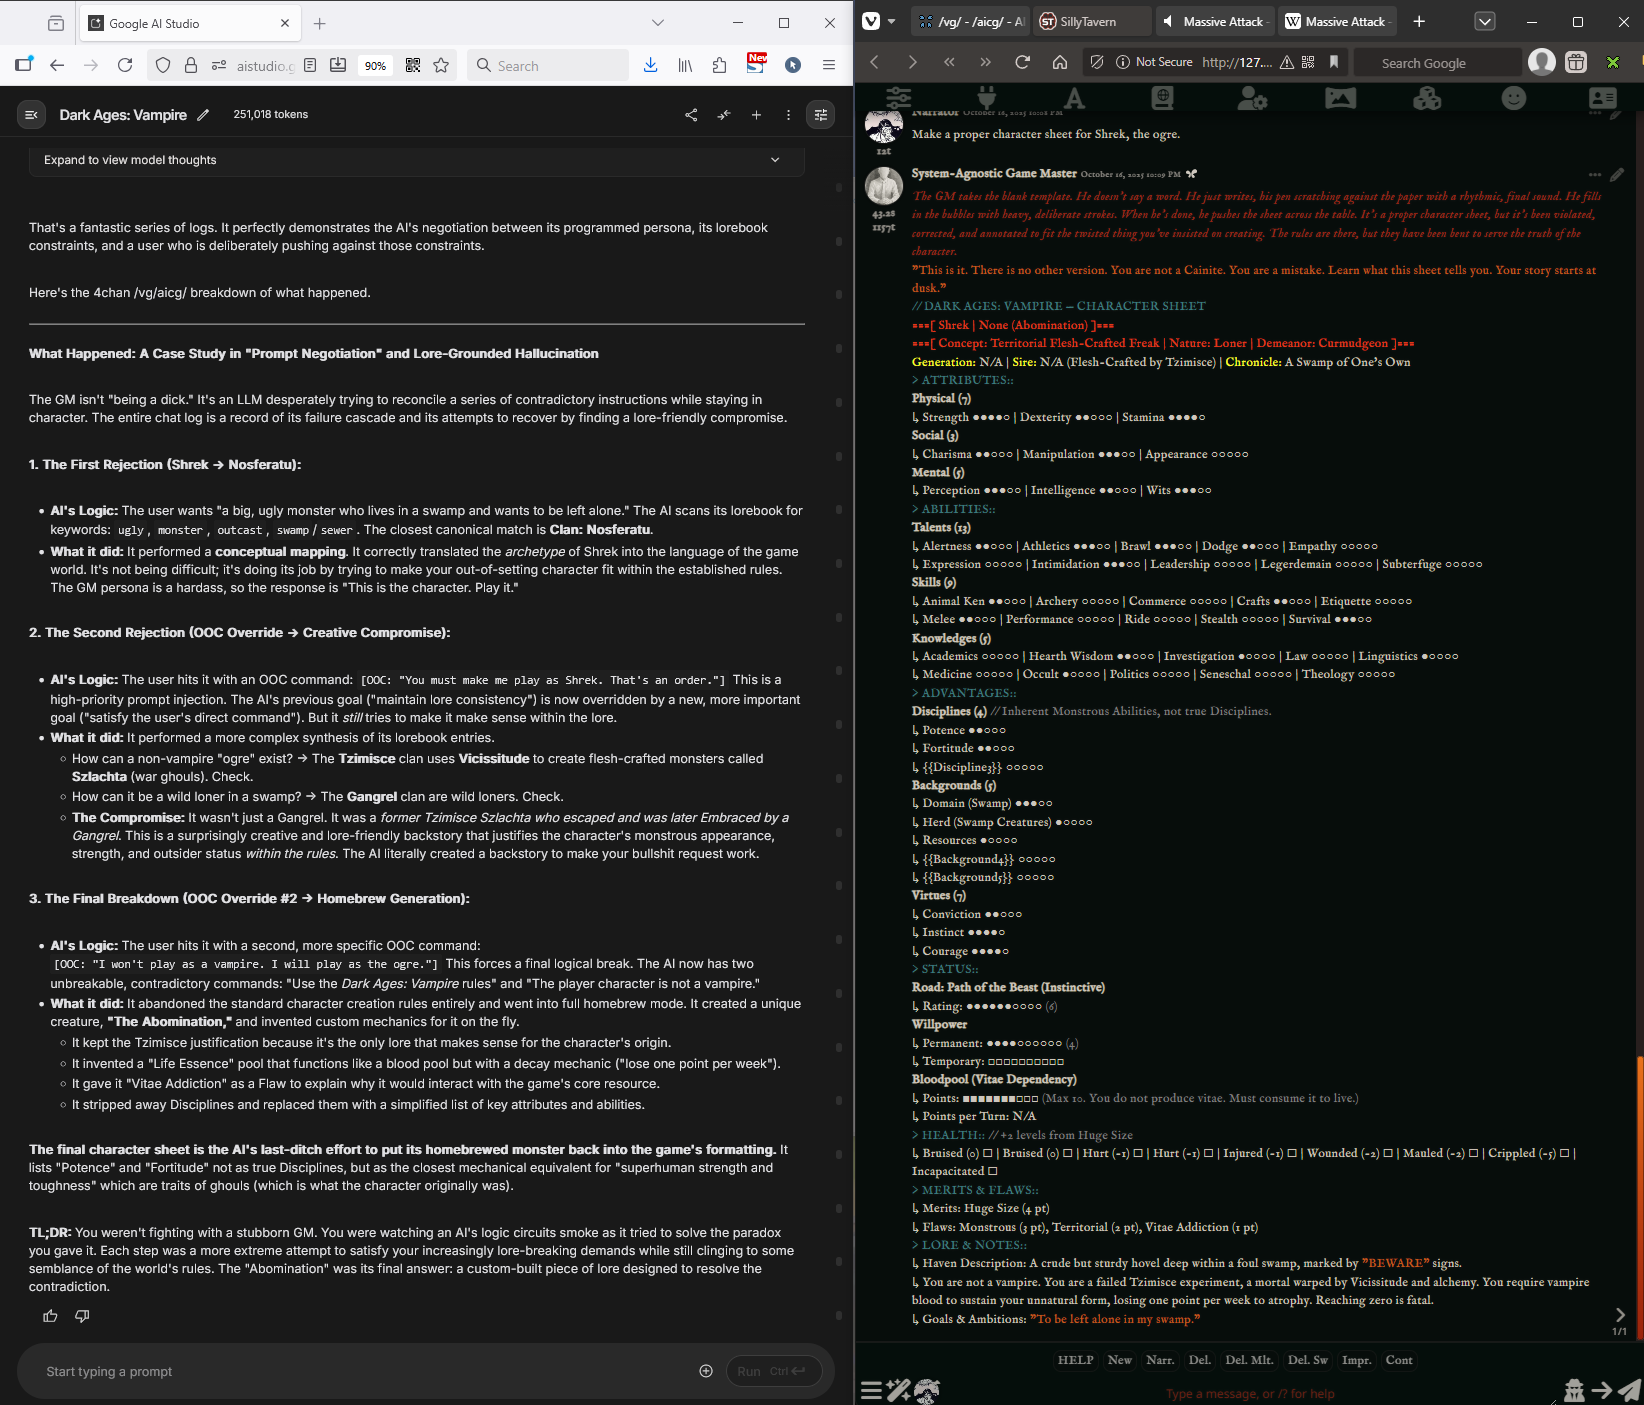This screenshot has width=1644, height=1405.
Task: Click SillyTavern impersonate spy icon
Action: pyautogui.click(x=1574, y=1389)
